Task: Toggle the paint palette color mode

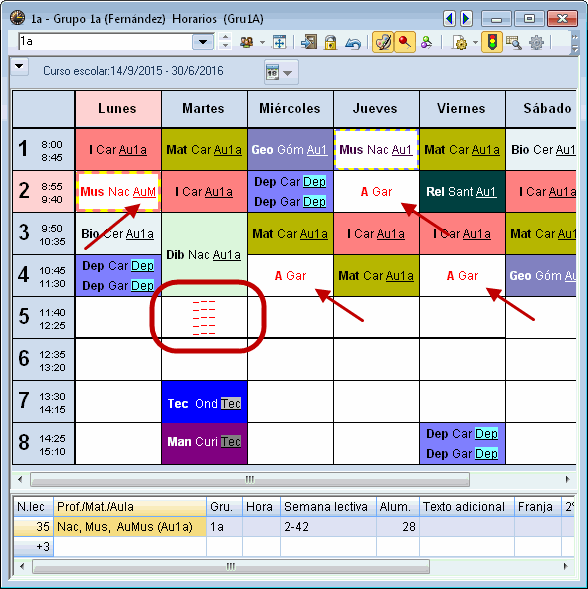Action: click(382, 42)
